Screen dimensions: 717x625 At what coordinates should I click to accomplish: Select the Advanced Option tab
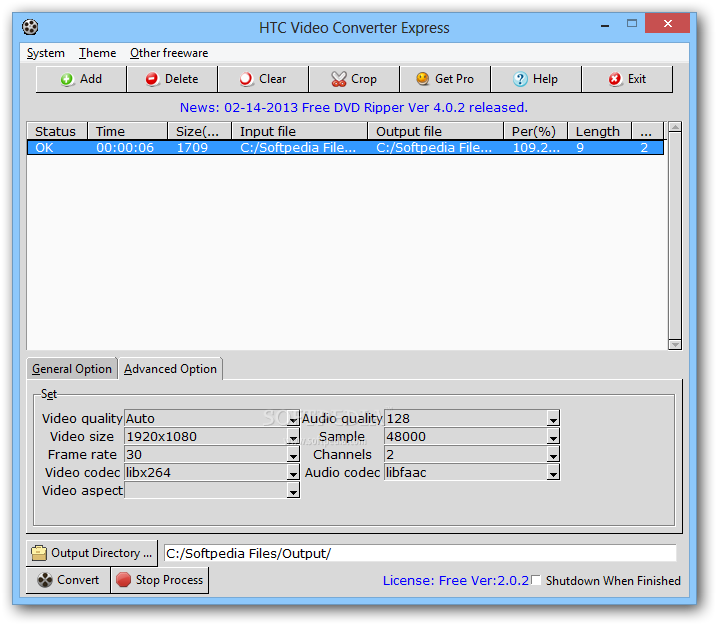pos(170,369)
